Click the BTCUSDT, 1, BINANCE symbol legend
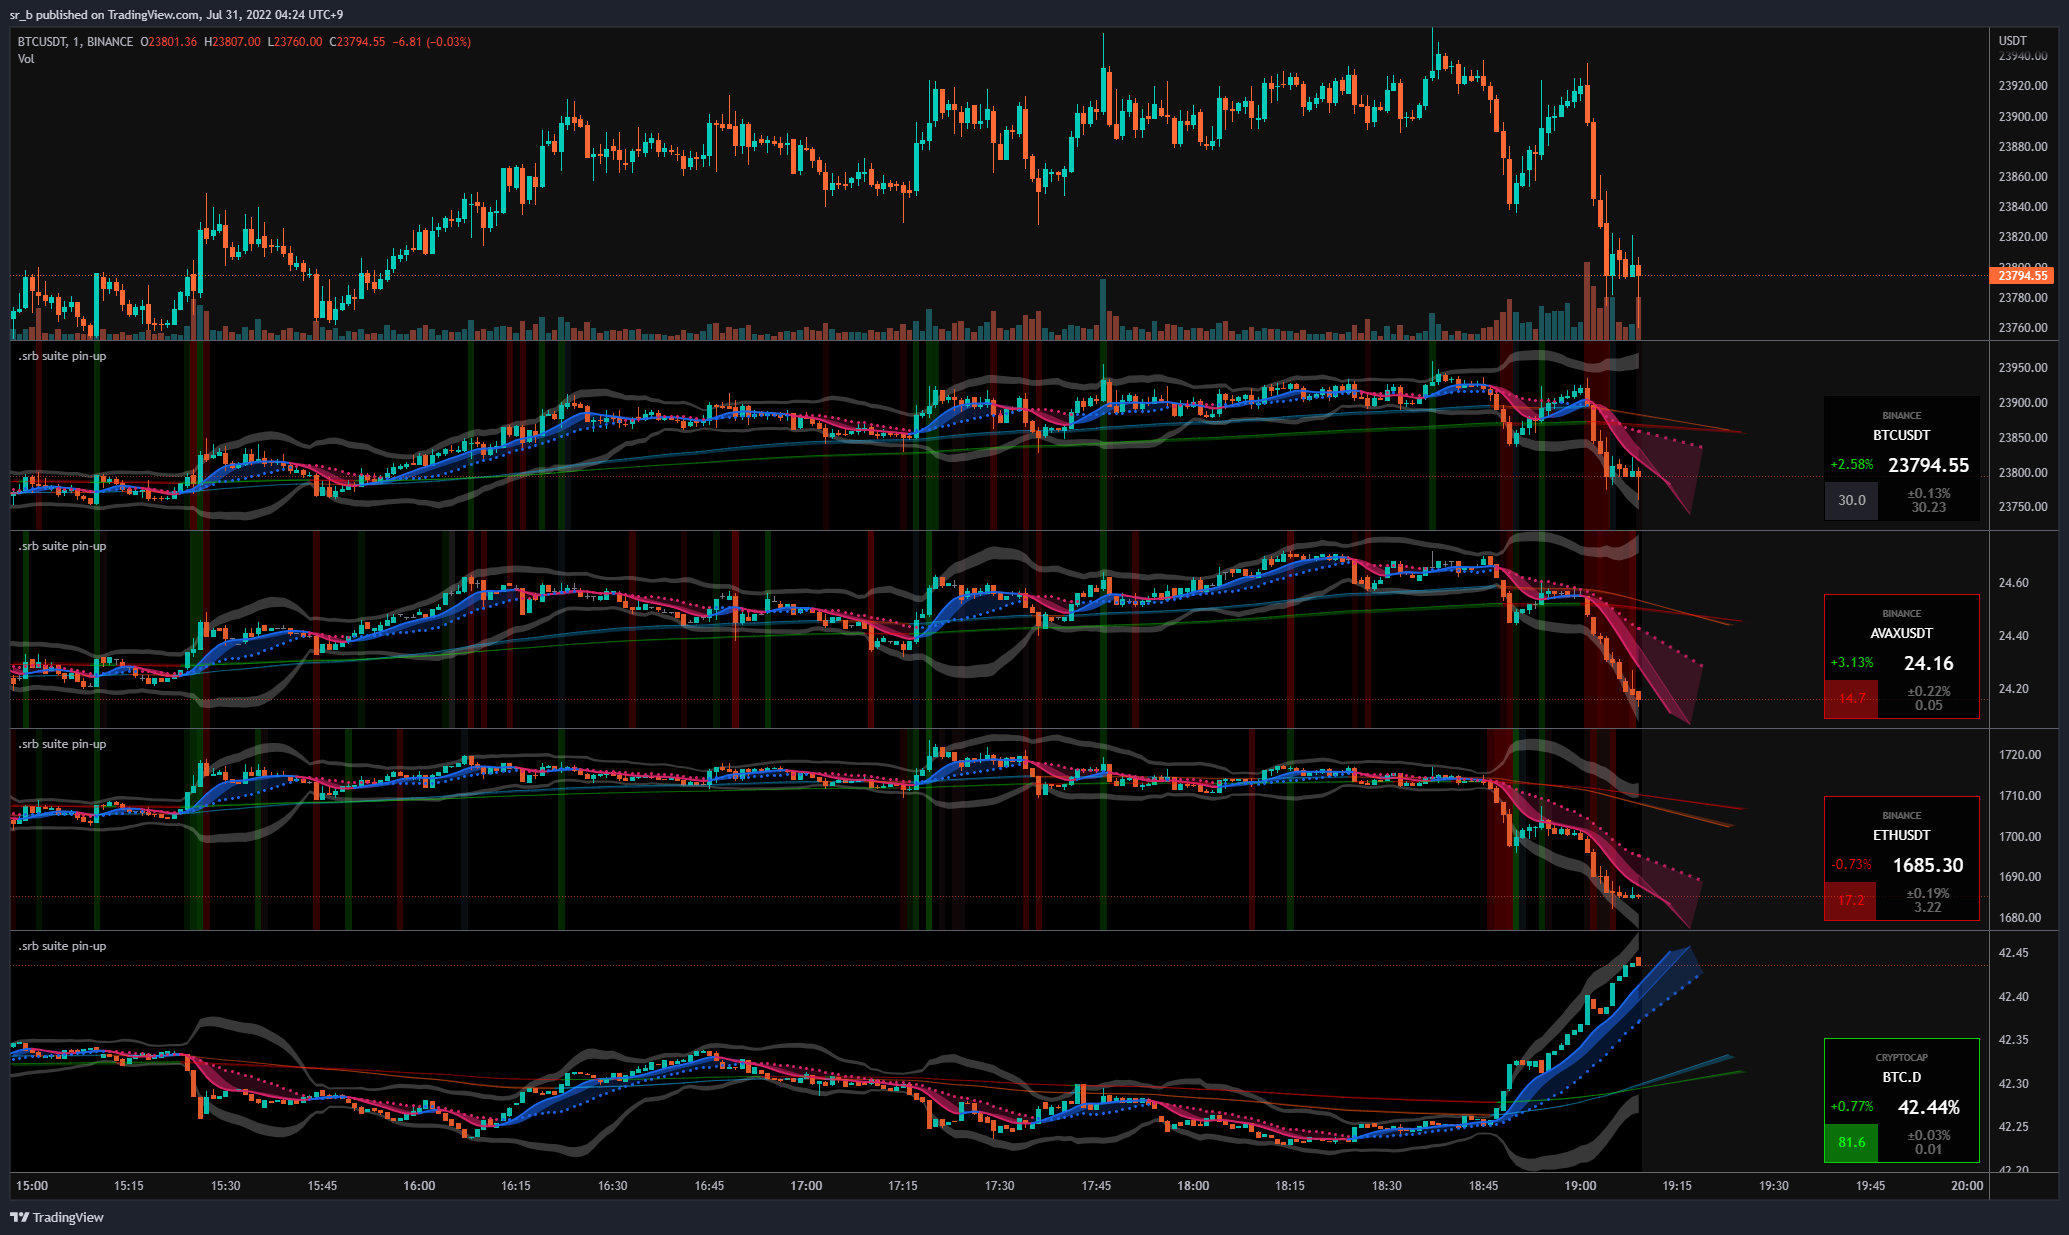This screenshot has height=1235, width=2069. pyautogui.click(x=75, y=42)
